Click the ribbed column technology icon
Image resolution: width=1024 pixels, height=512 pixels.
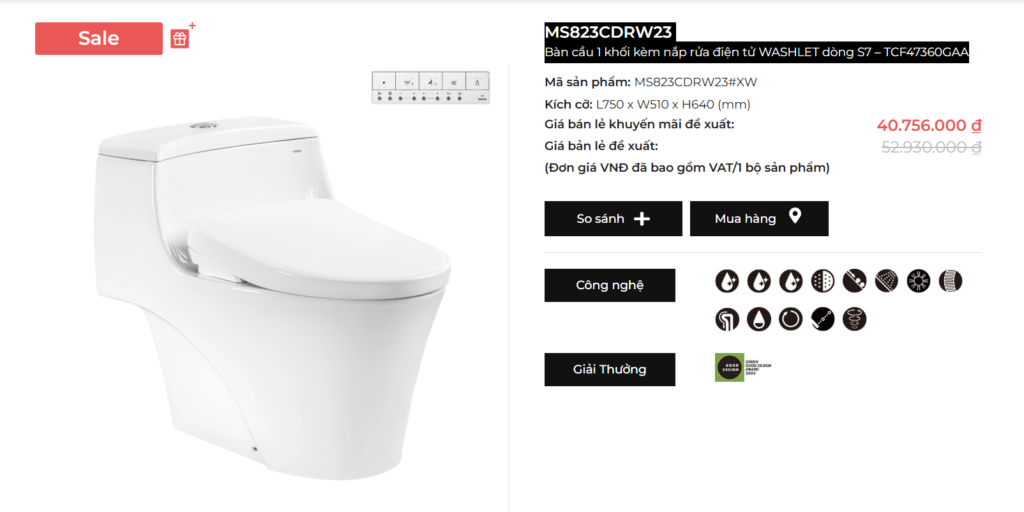[x=950, y=281]
